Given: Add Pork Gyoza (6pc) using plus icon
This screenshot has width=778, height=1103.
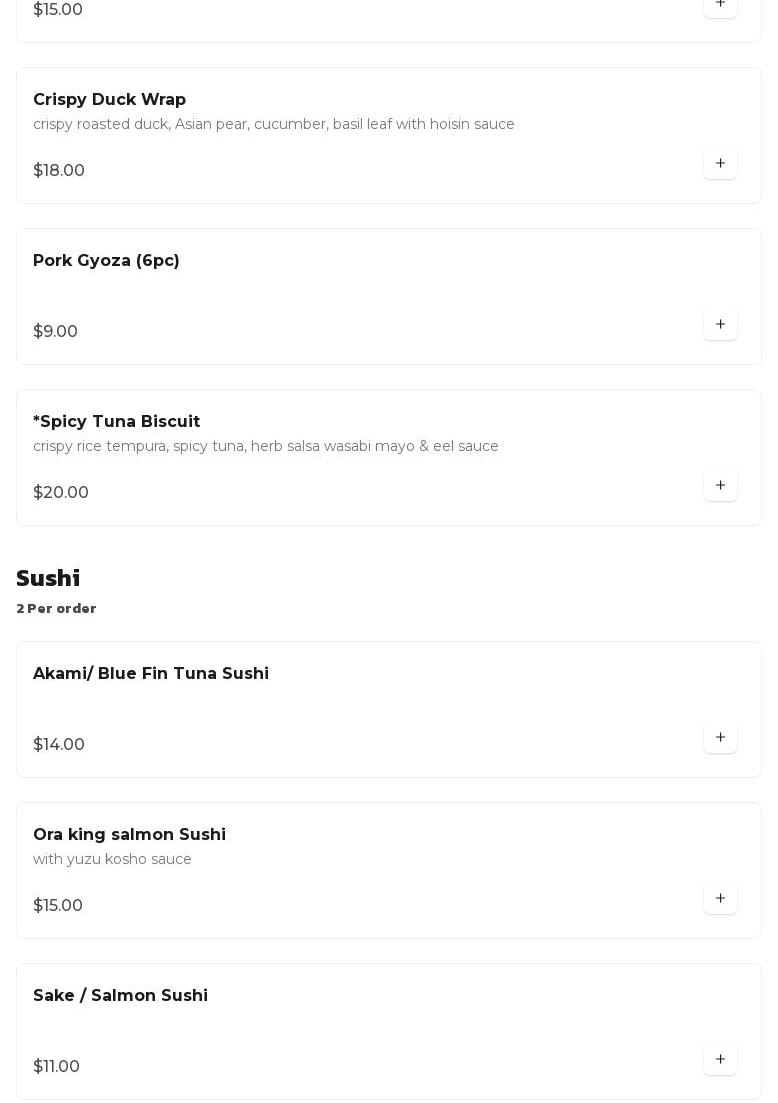Looking at the screenshot, I should [720, 324].
